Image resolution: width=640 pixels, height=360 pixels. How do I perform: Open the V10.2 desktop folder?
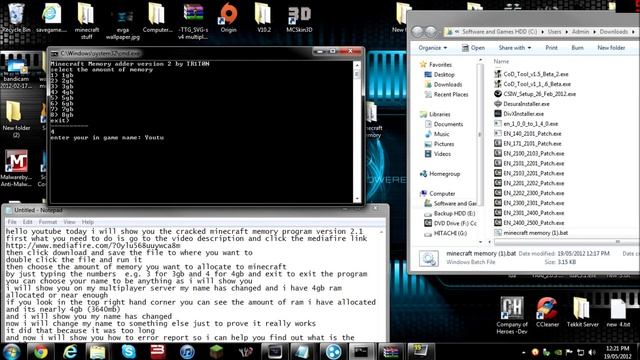(263, 18)
